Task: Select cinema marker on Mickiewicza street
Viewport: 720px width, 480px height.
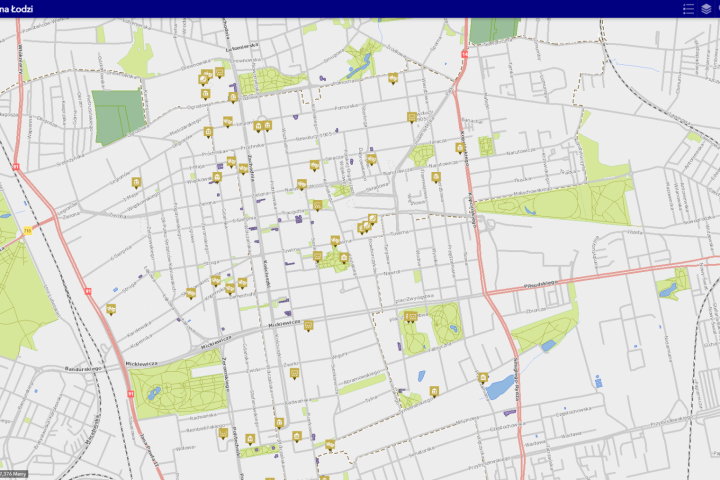Action: tap(309, 326)
